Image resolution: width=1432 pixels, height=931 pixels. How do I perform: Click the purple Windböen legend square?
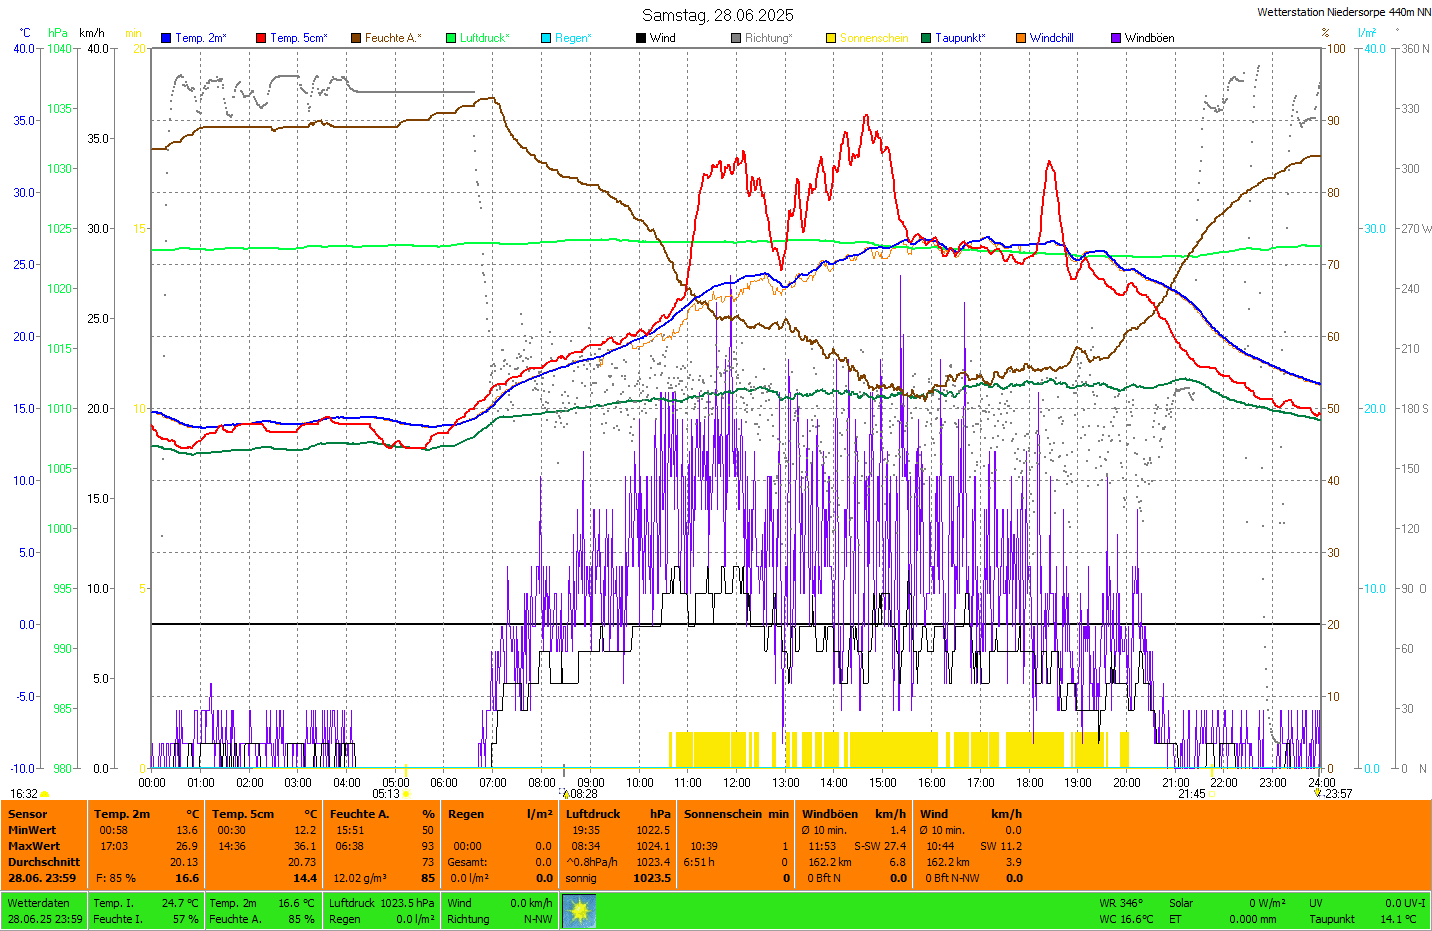point(1116,38)
